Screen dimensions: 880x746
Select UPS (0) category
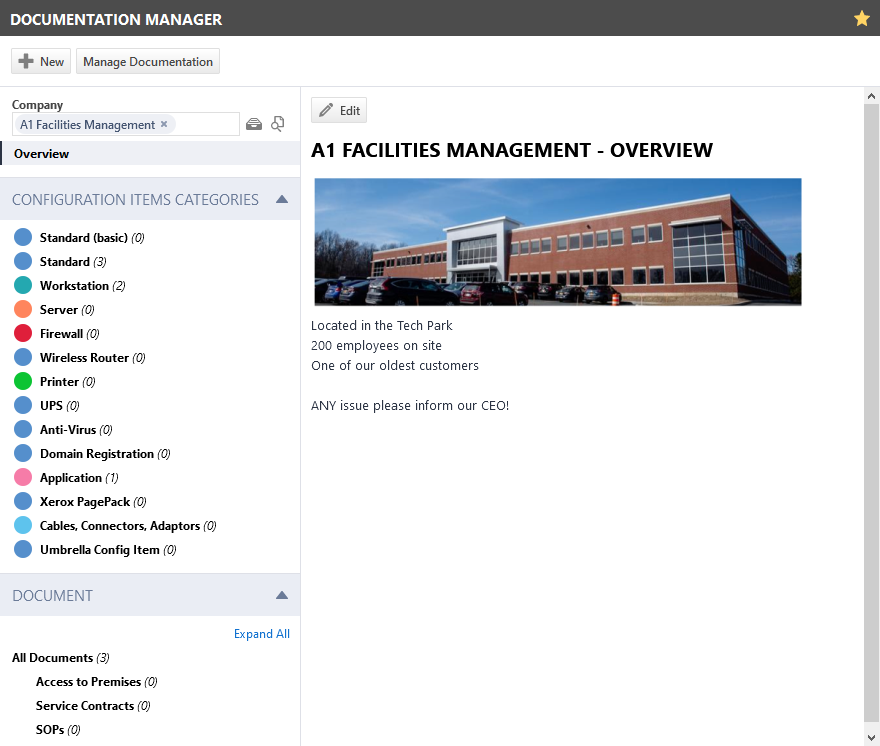pos(59,406)
